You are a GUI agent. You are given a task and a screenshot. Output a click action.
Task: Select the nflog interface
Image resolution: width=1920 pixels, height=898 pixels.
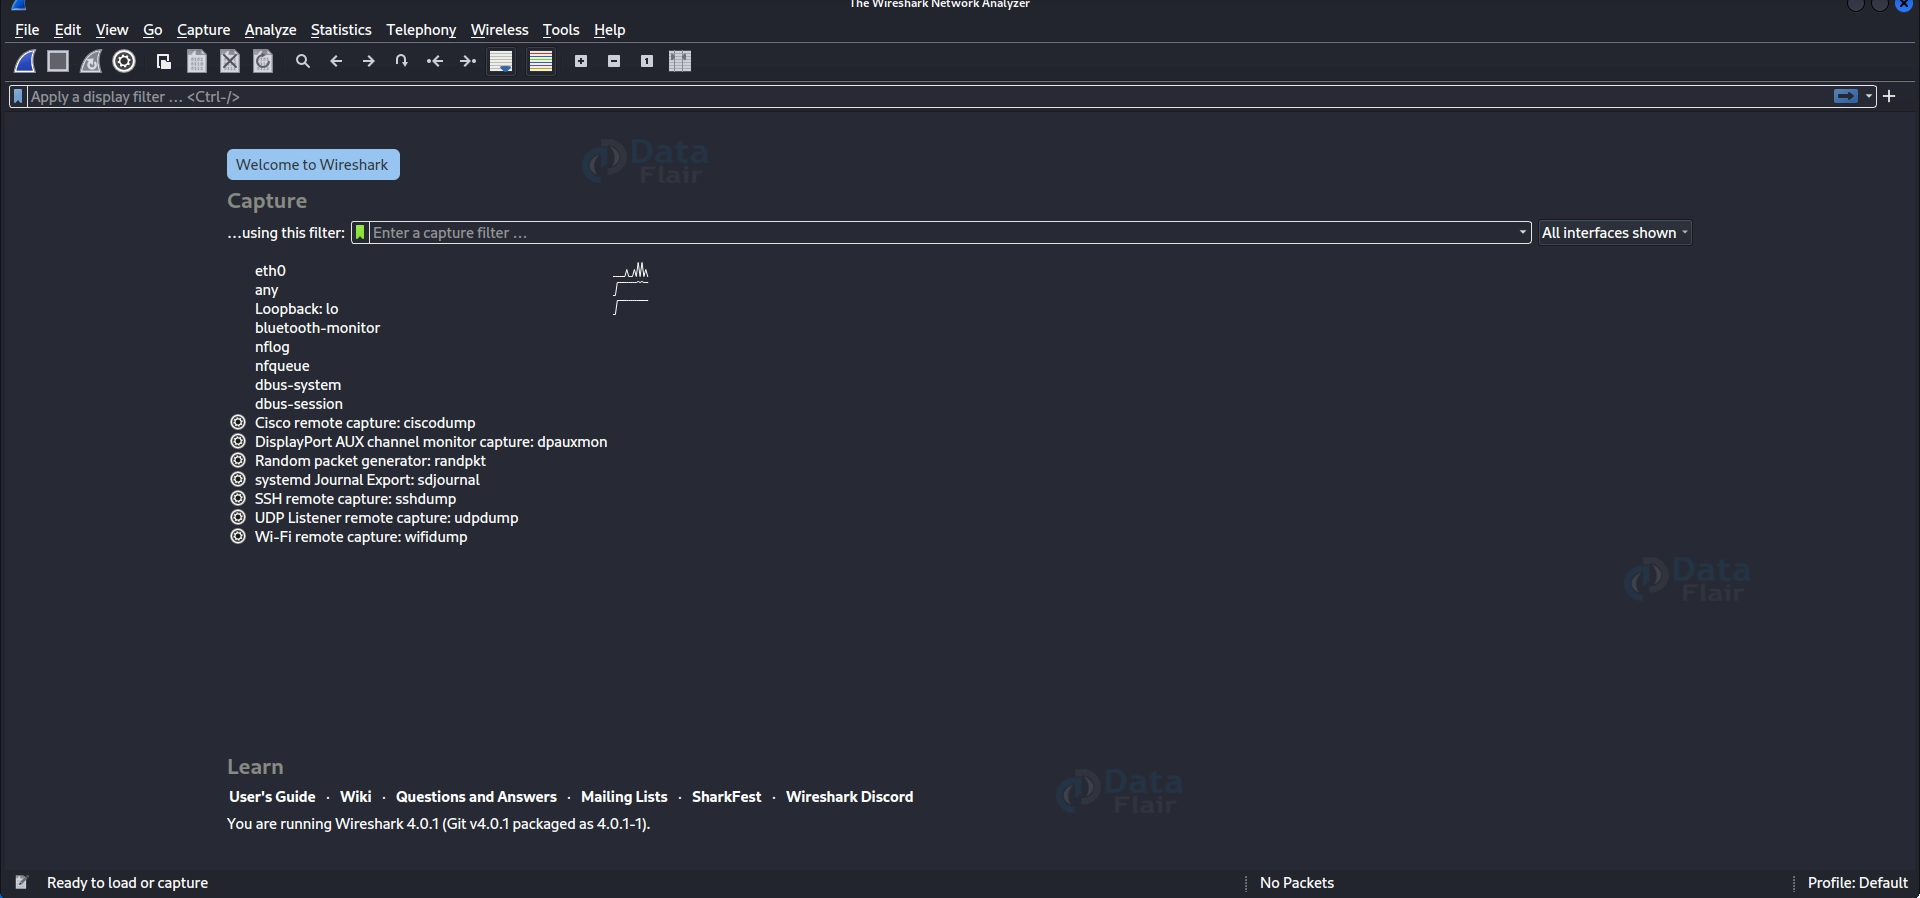272,347
